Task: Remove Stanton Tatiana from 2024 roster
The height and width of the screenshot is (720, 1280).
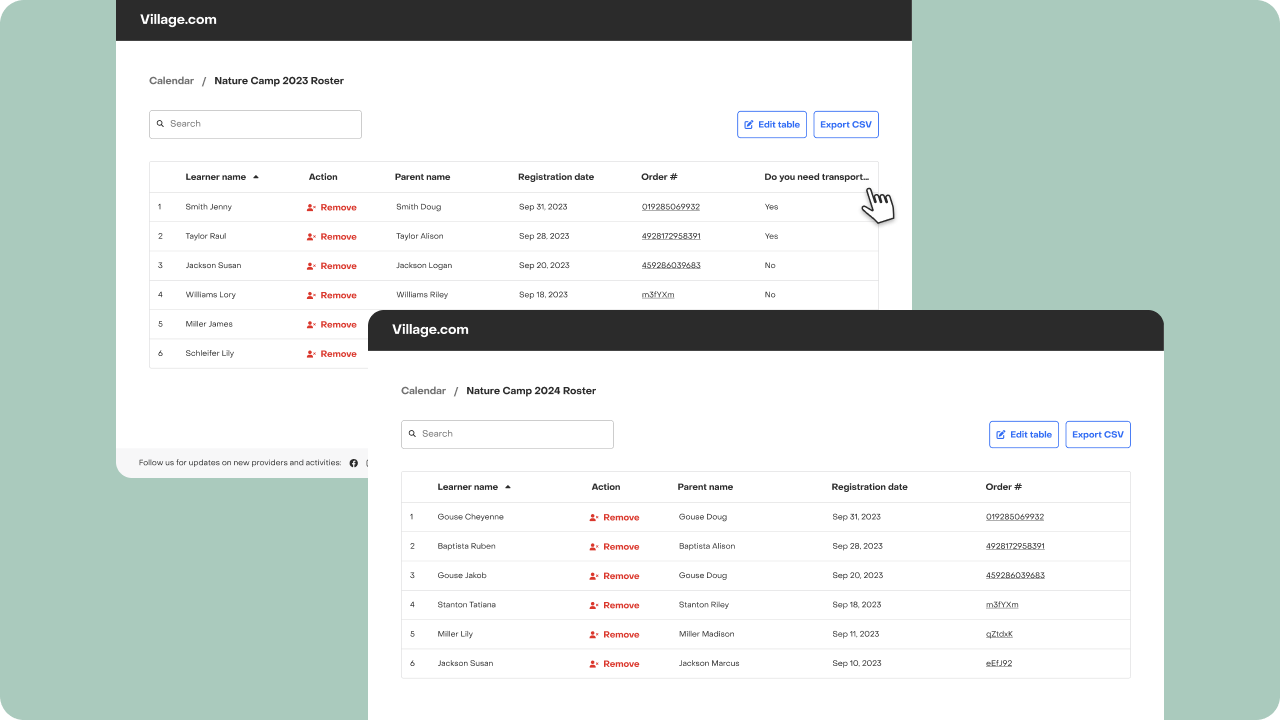Action: [614, 605]
